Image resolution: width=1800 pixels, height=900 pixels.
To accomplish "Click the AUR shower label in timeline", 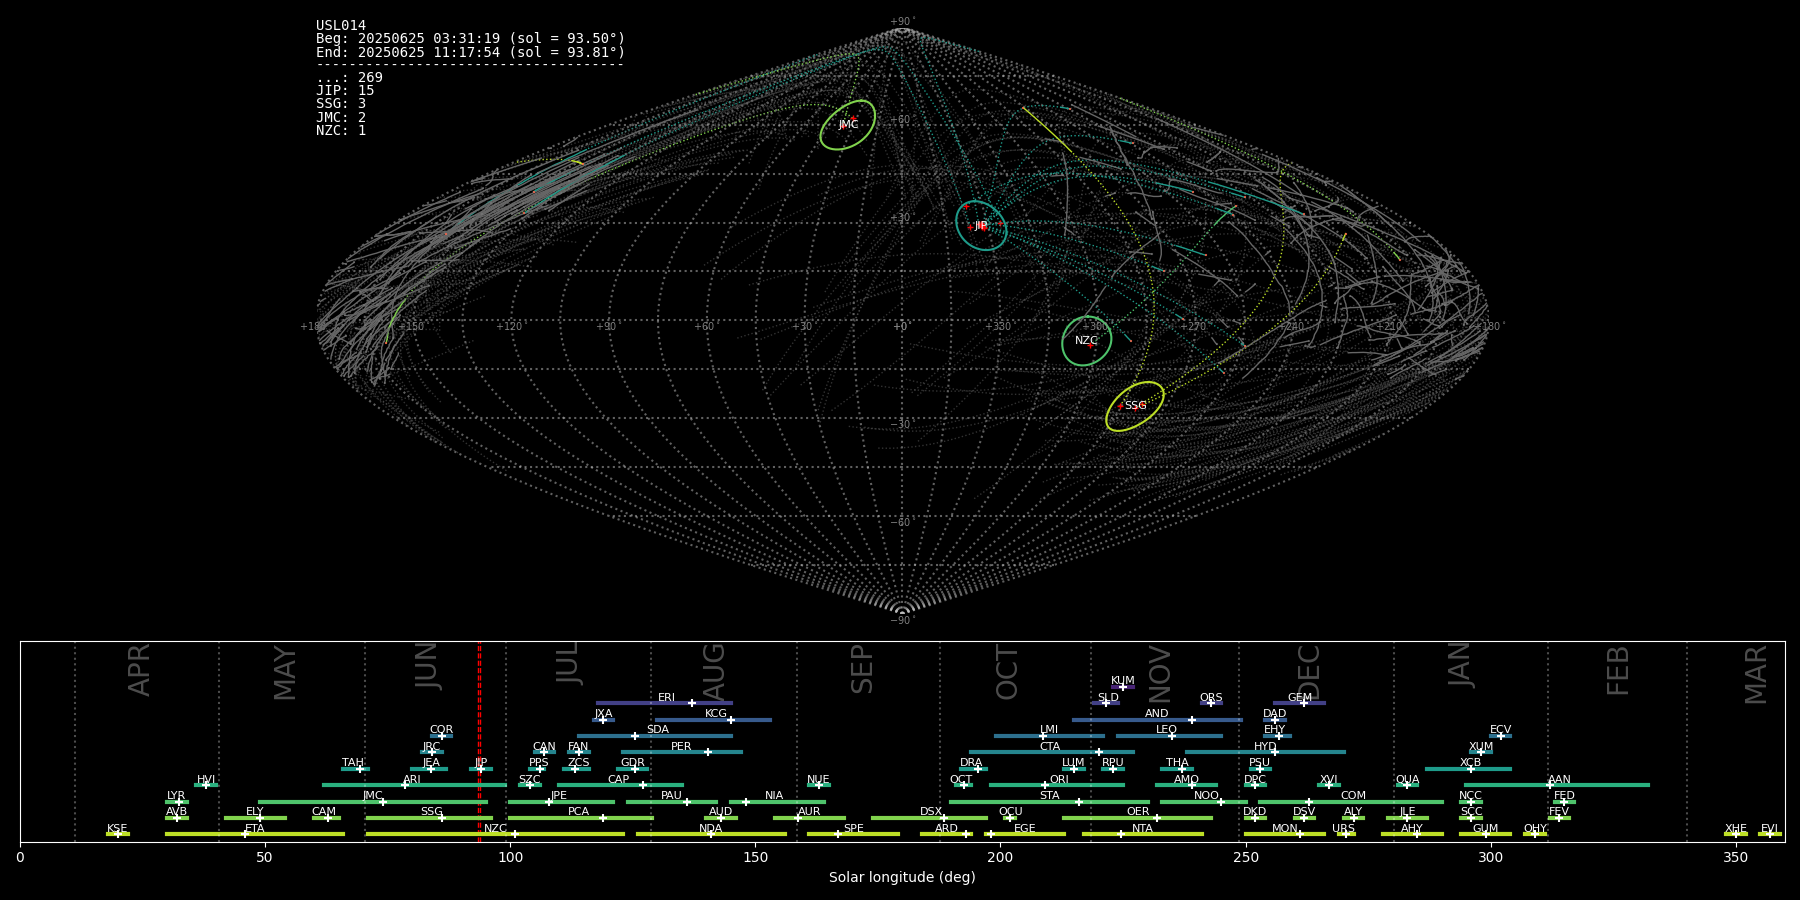I will [809, 812].
